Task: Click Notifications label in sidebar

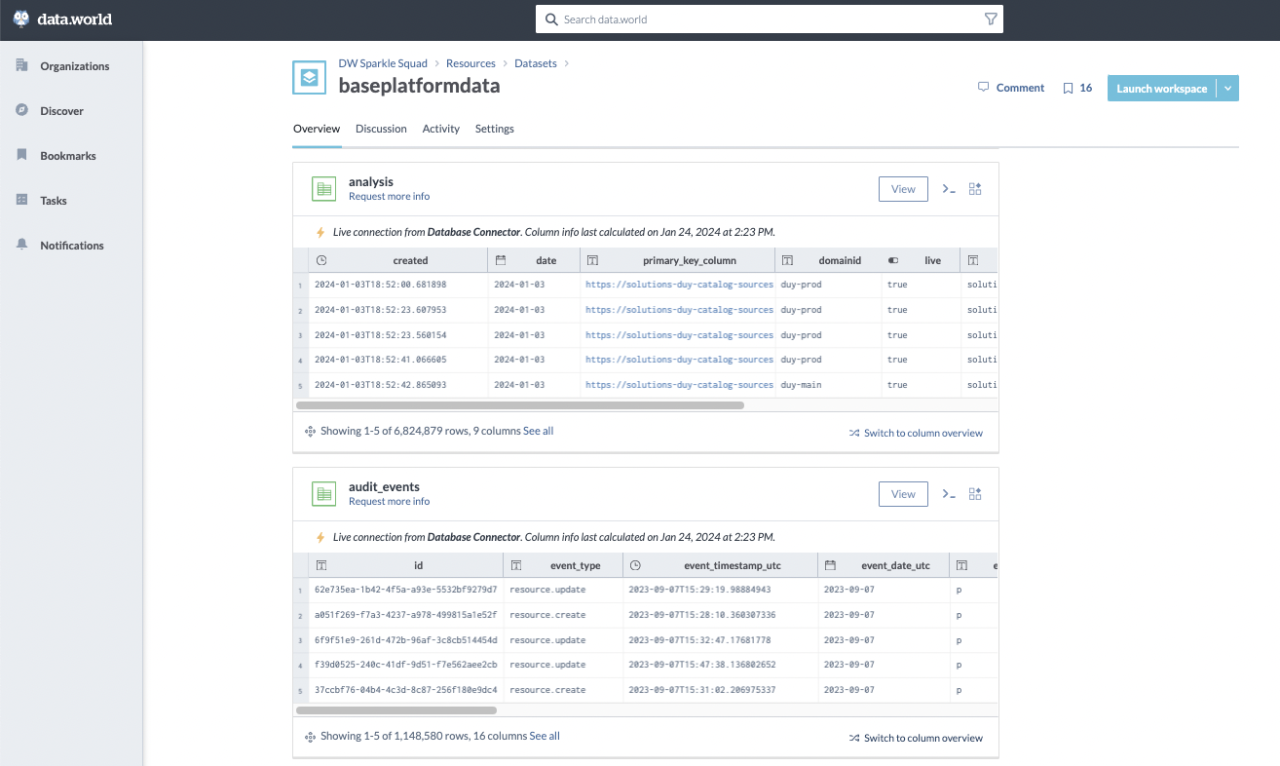Action: [x=72, y=245]
